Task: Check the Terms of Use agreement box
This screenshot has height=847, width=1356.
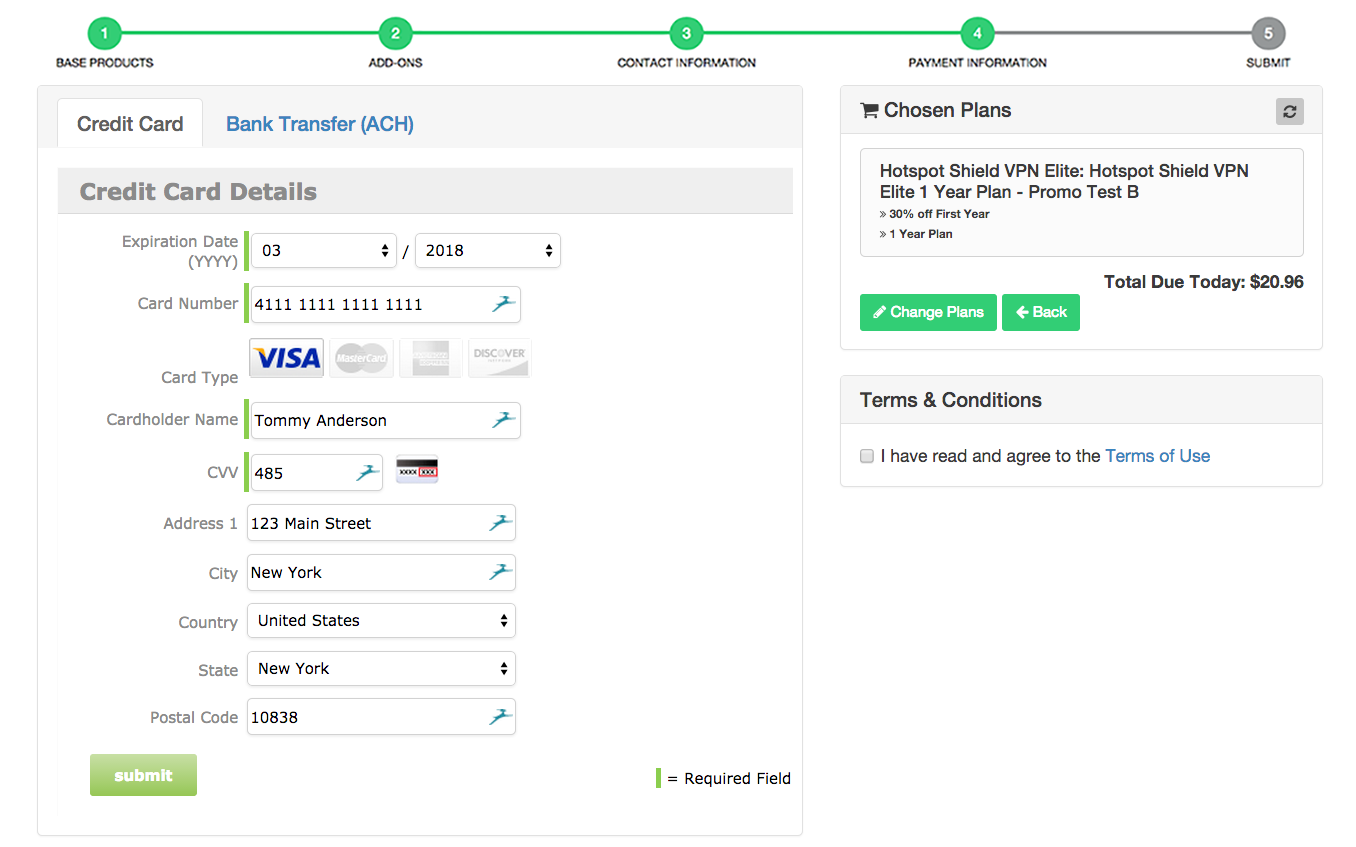Action: click(867, 456)
